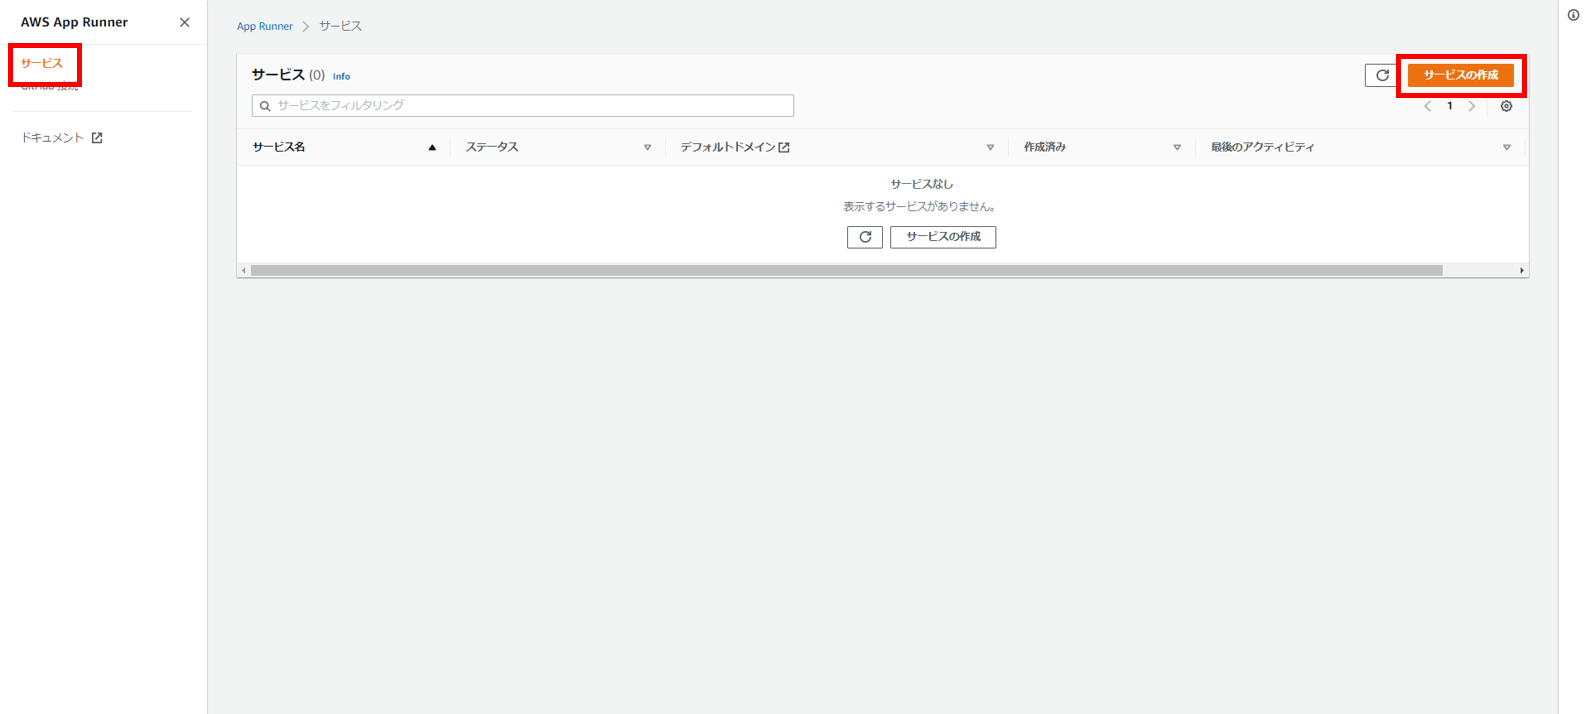Click the search magnifier icon in the filter

(265, 105)
